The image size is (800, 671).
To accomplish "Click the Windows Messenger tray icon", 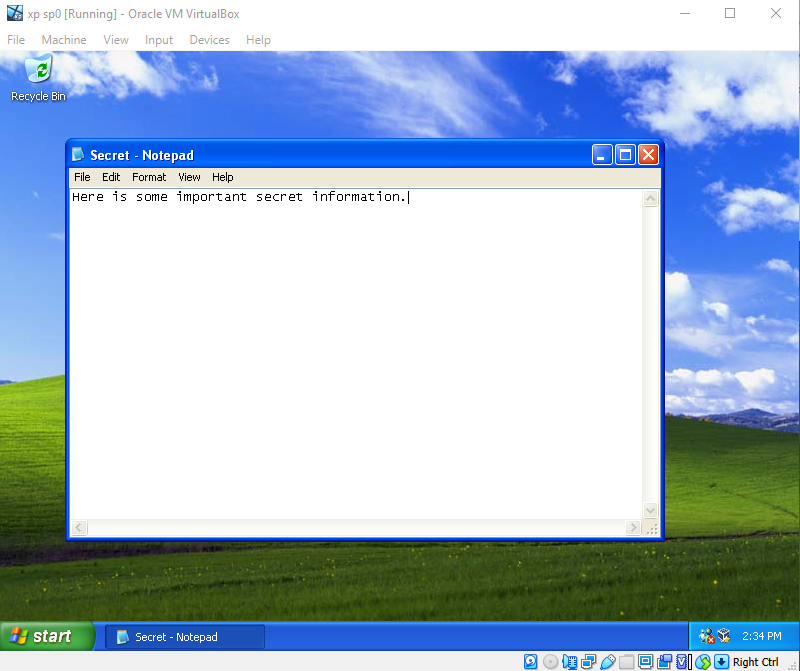I will 707,636.
